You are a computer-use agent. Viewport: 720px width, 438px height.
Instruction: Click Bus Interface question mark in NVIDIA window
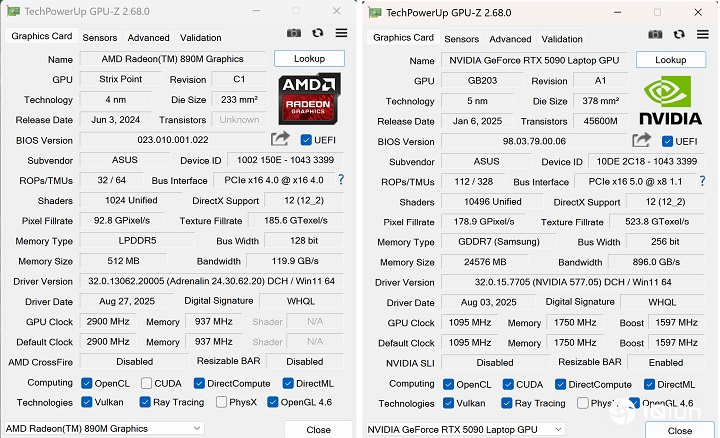point(701,182)
